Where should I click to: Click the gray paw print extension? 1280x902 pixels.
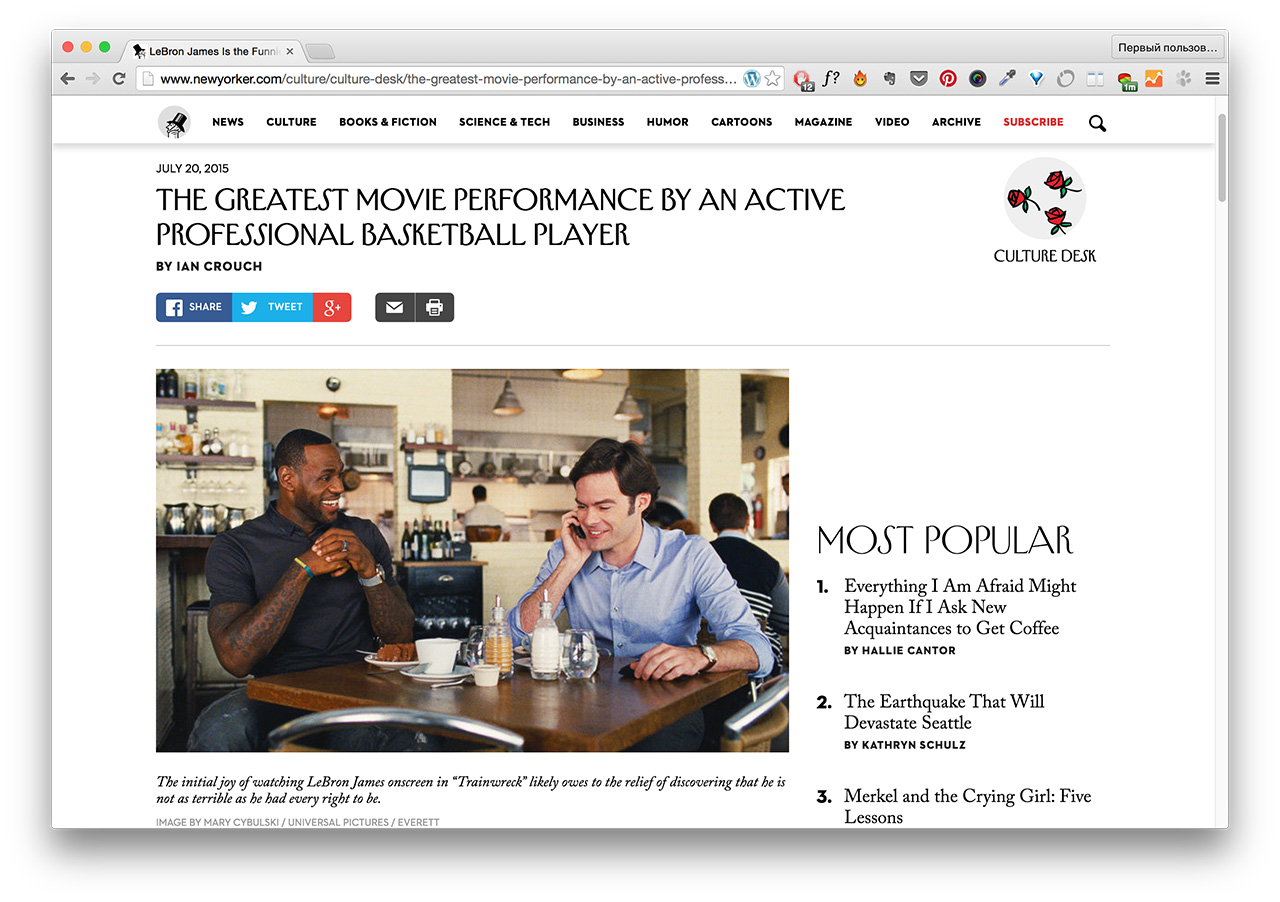[1184, 78]
